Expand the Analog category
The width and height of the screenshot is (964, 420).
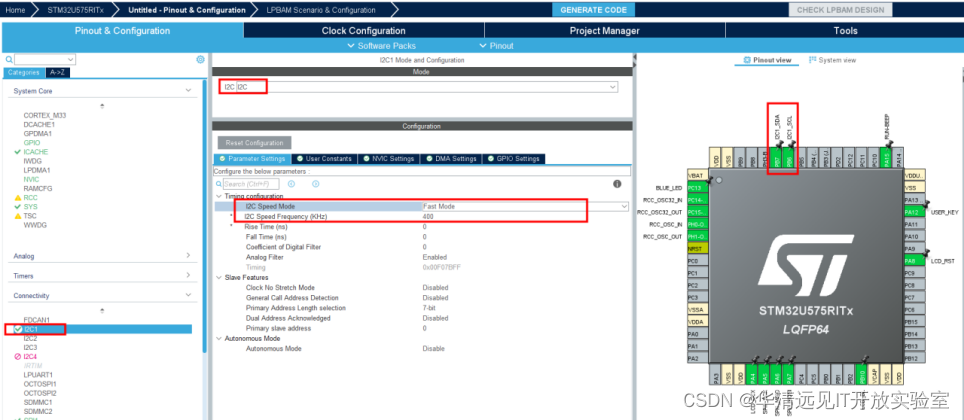click(188, 255)
